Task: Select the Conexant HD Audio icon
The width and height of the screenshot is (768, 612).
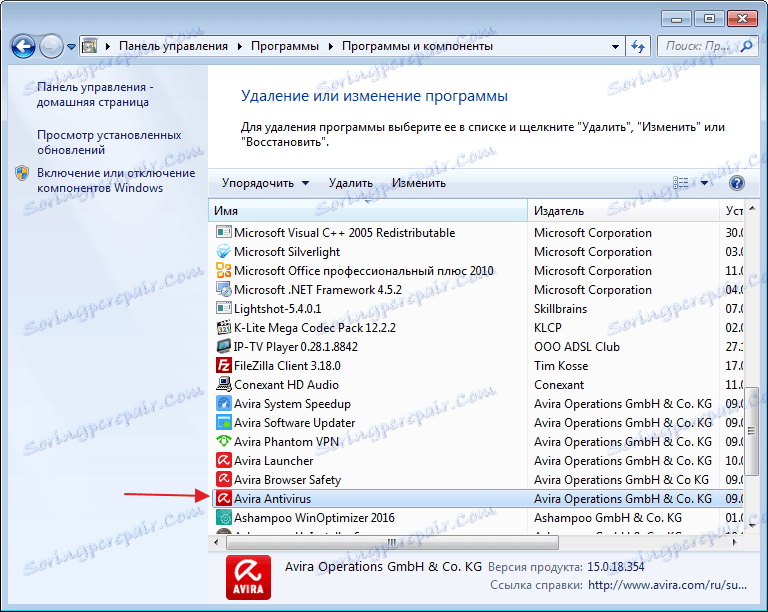Action: tap(223, 384)
